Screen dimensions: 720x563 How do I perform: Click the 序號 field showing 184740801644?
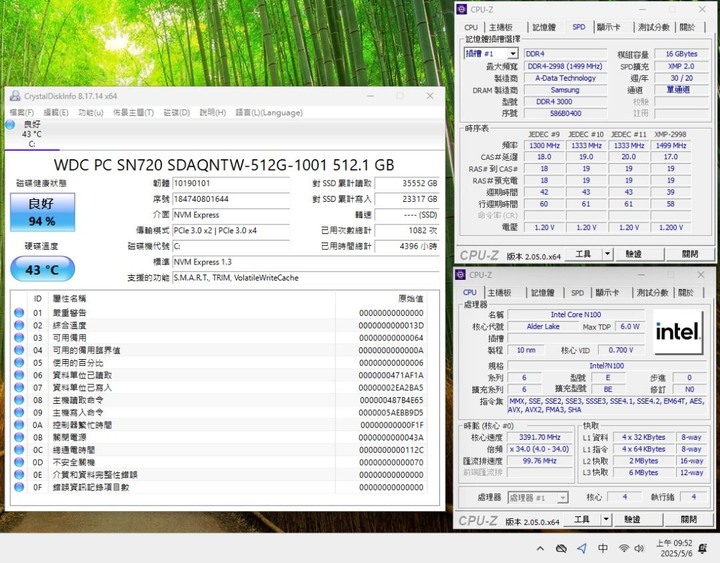click(x=231, y=199)
